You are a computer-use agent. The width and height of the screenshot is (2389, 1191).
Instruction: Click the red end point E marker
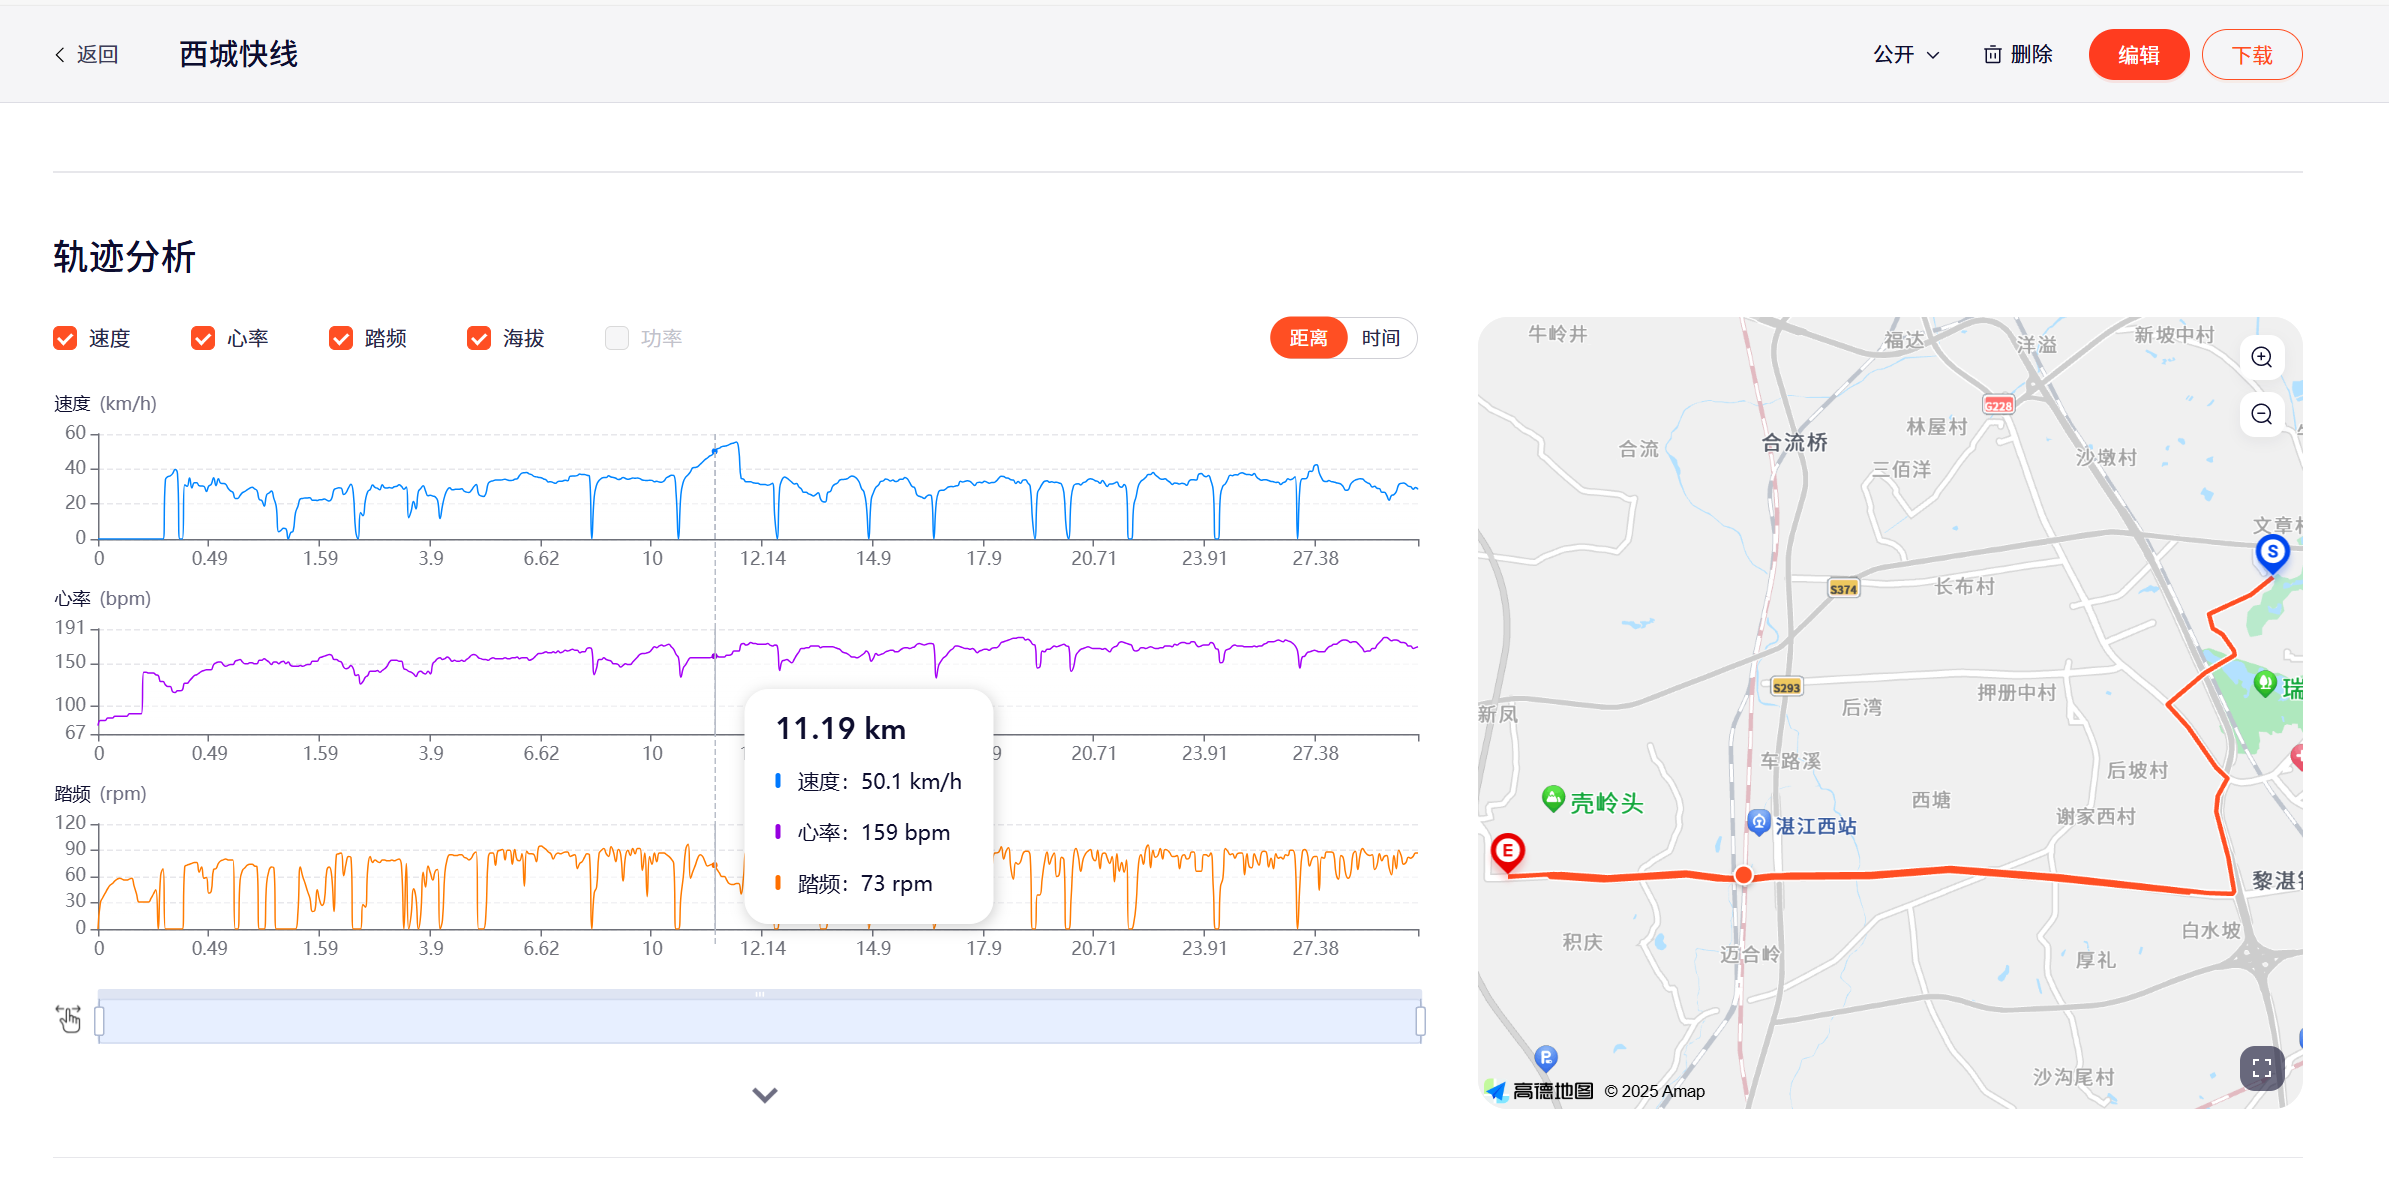1507,852
